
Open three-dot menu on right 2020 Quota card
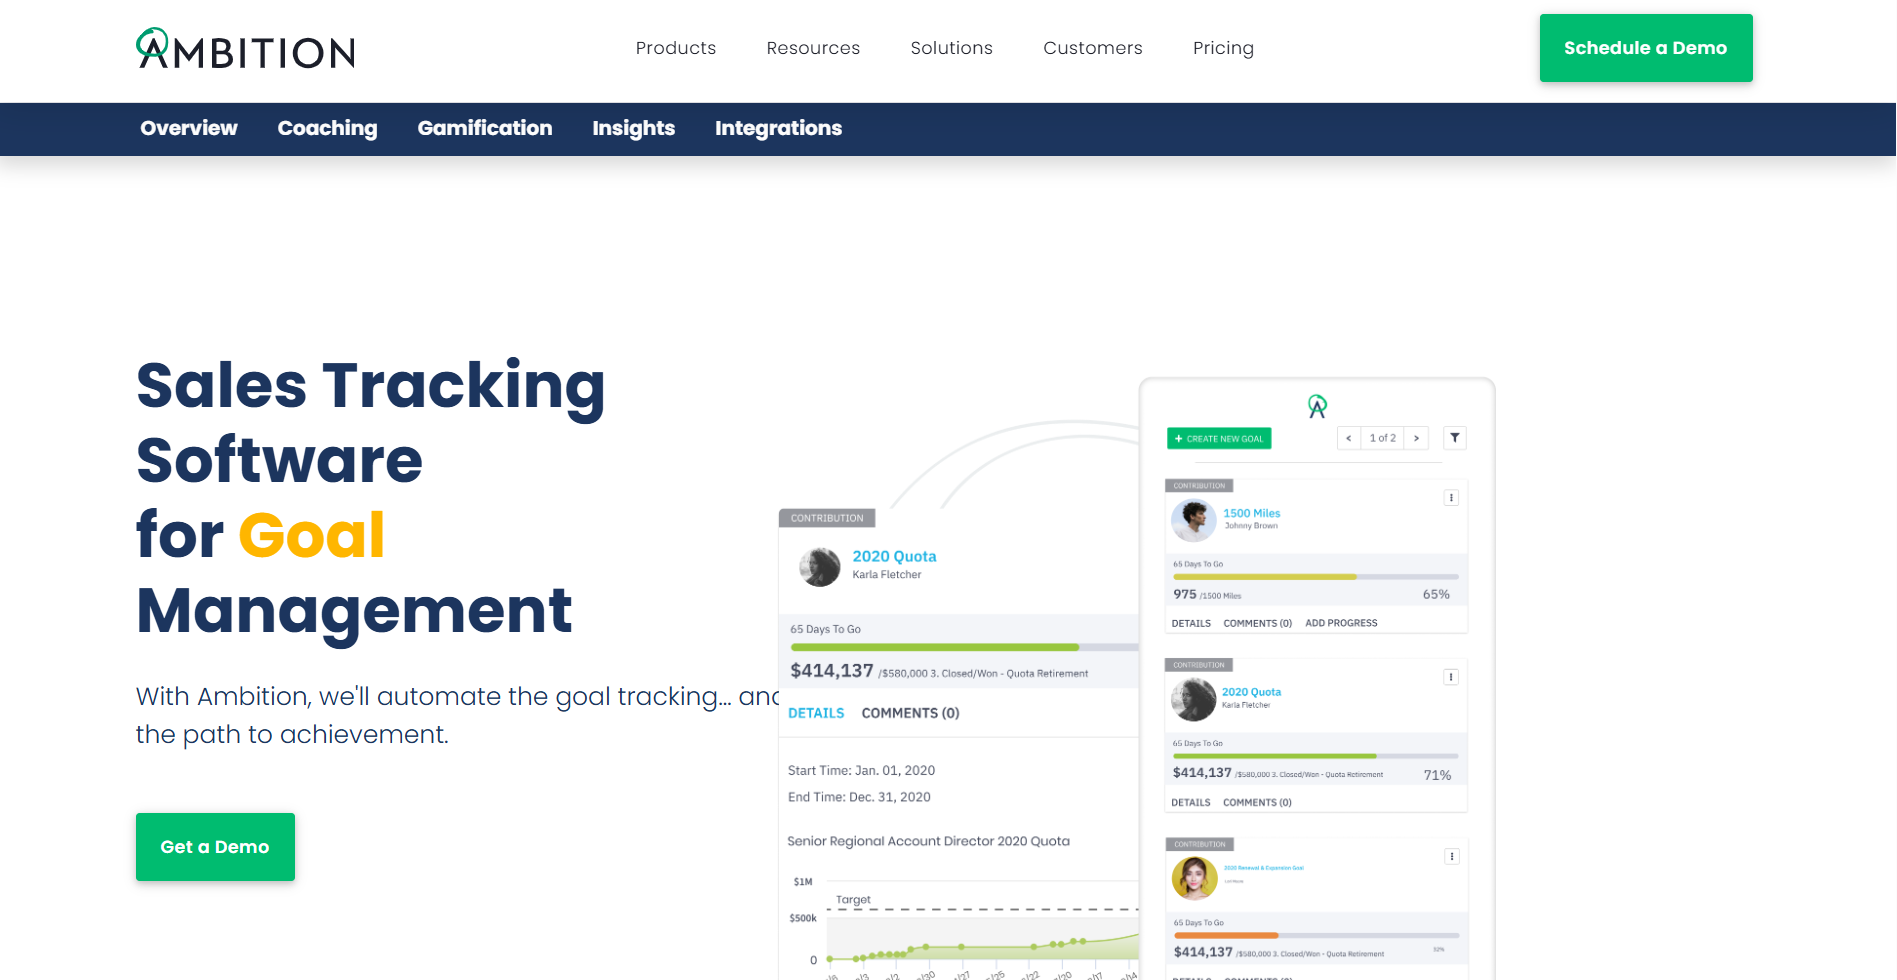(1451, 677)
